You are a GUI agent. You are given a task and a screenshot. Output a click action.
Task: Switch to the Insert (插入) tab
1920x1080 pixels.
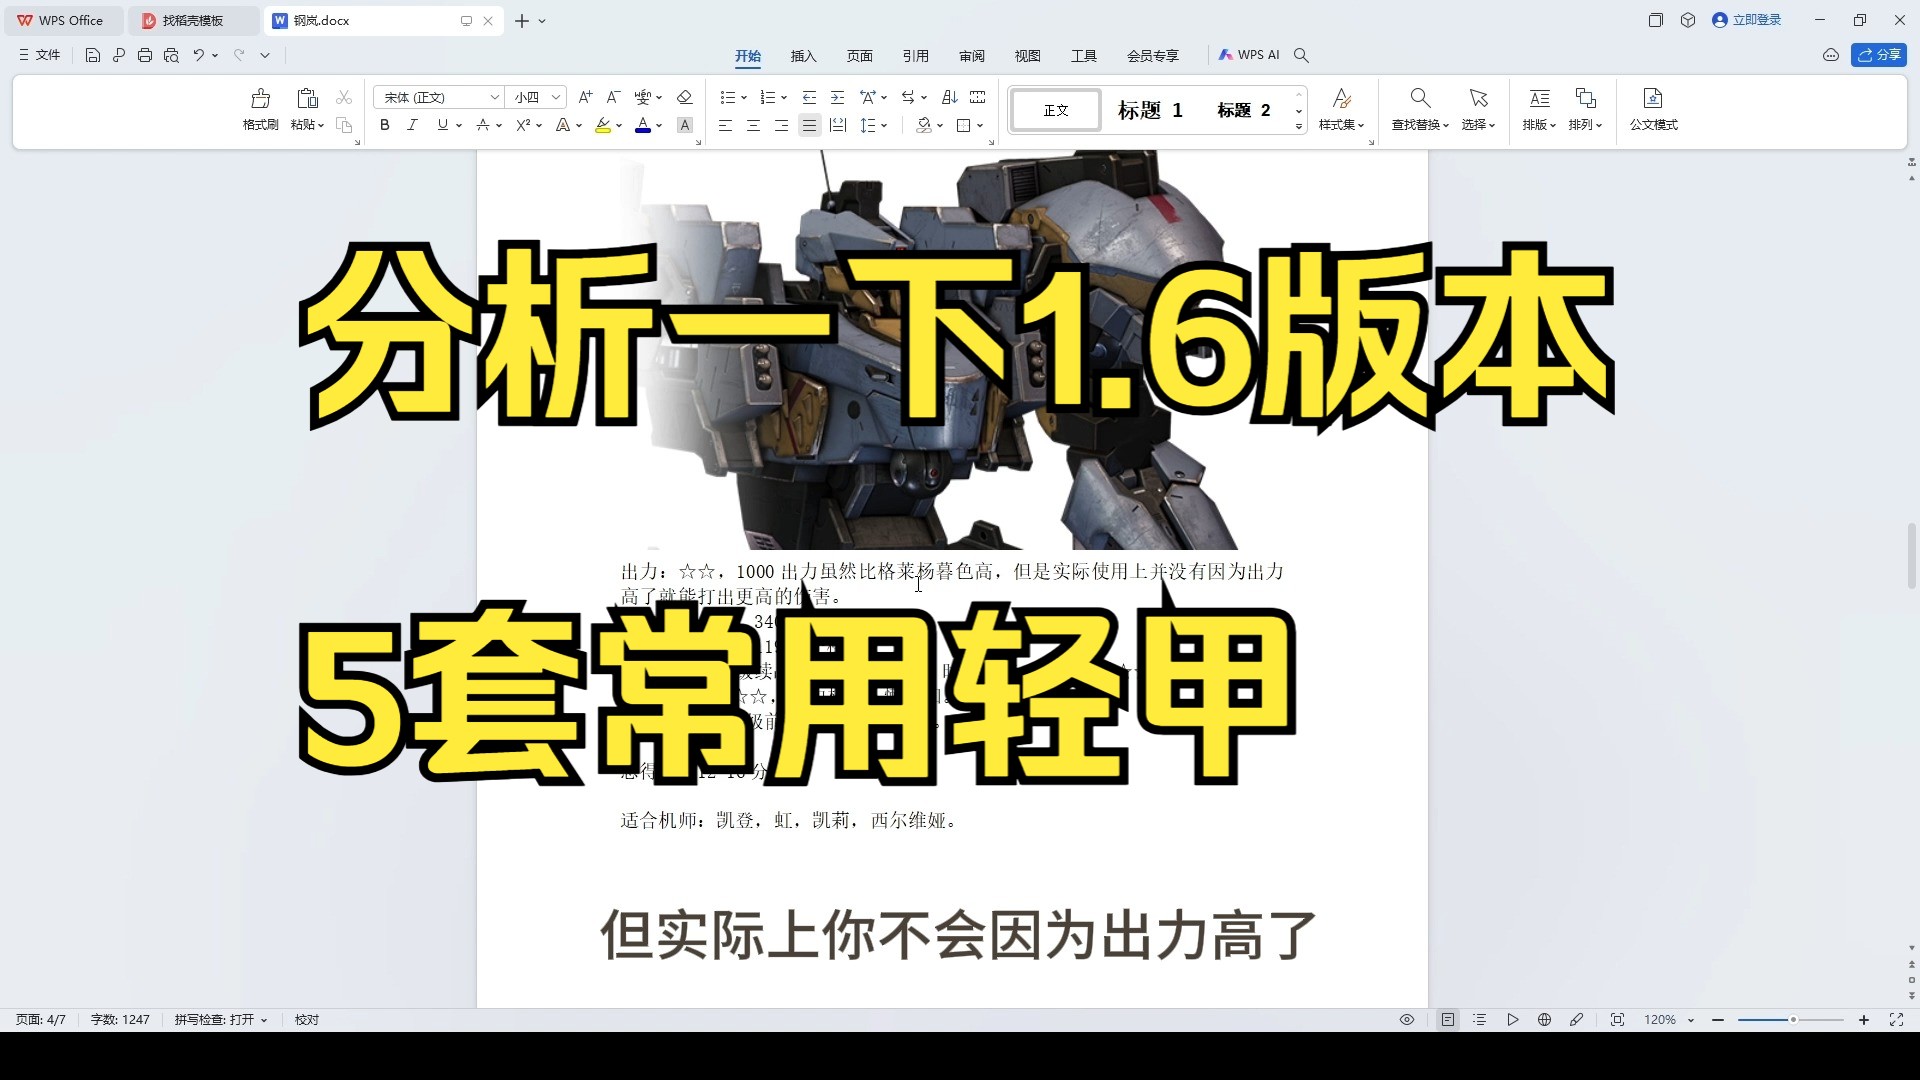click(x=803, y=56)
